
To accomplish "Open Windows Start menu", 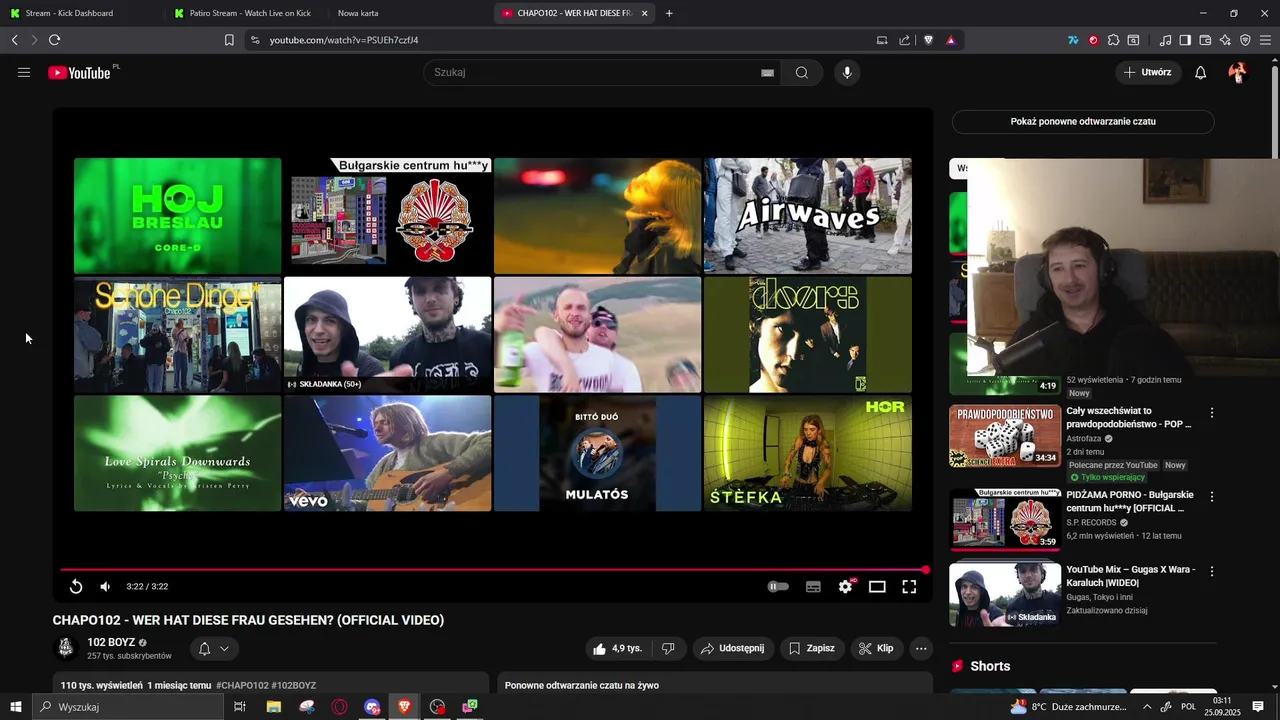I will 15,707.
